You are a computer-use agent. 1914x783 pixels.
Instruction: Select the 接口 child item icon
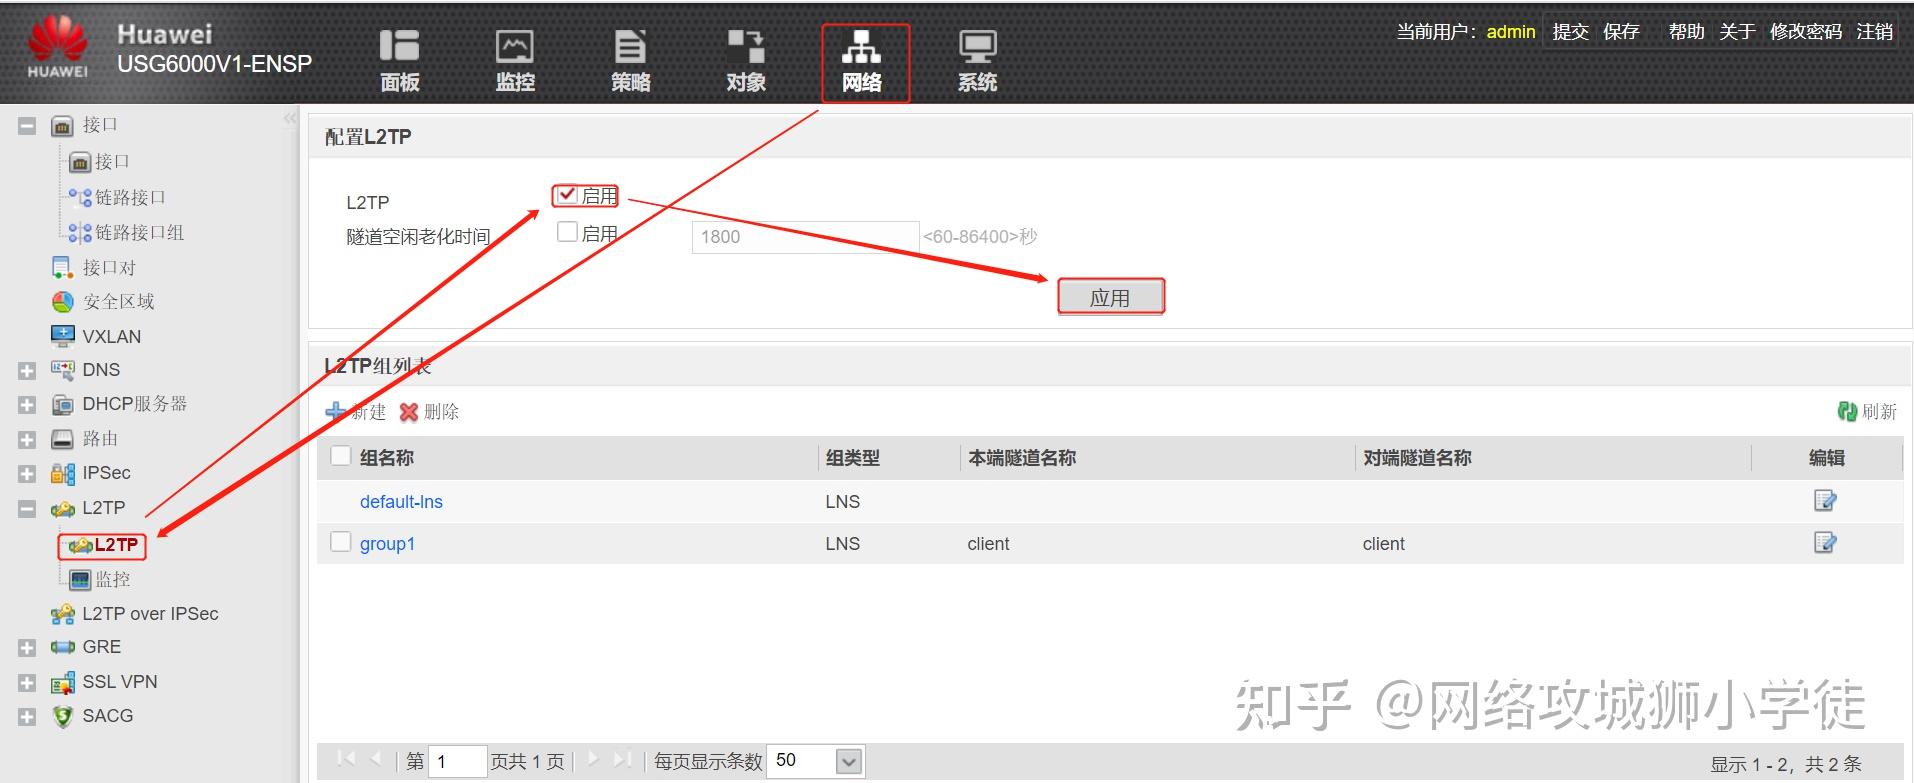click(x=80, y=162)
